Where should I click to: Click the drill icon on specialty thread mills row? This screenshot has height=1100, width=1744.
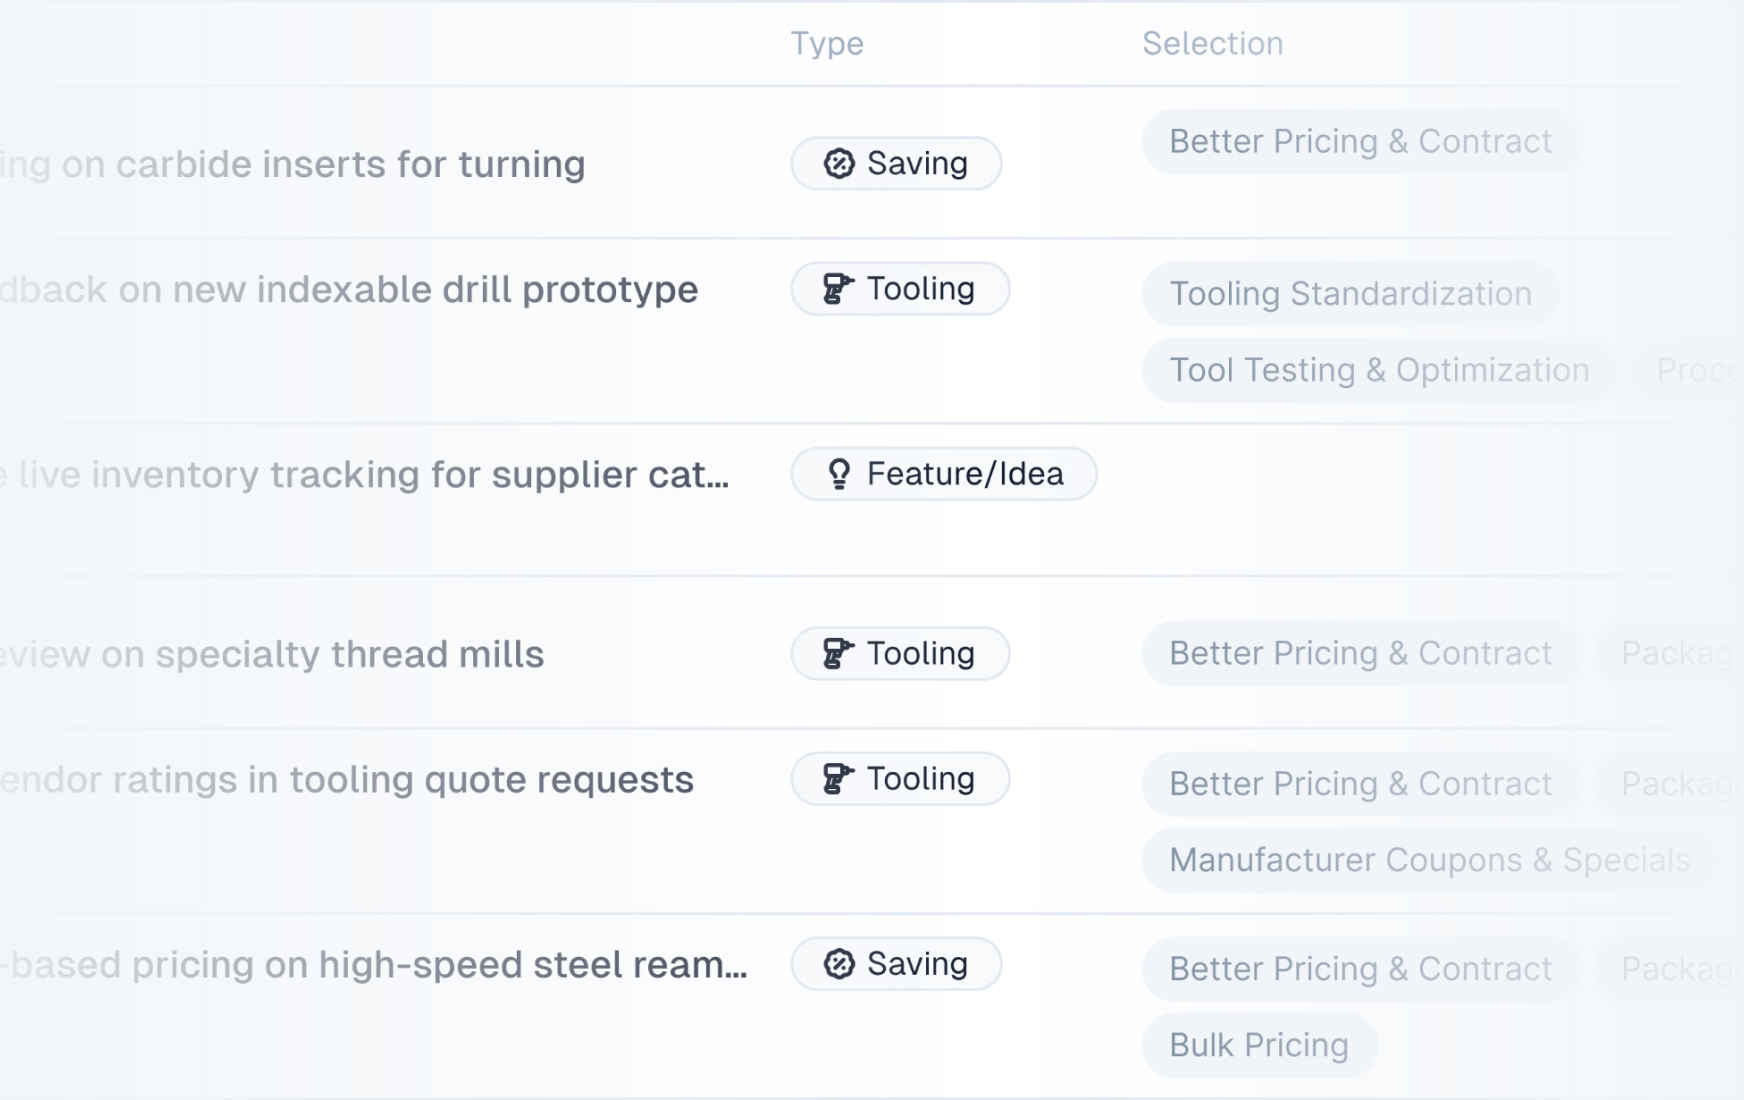tap(838, 654)
